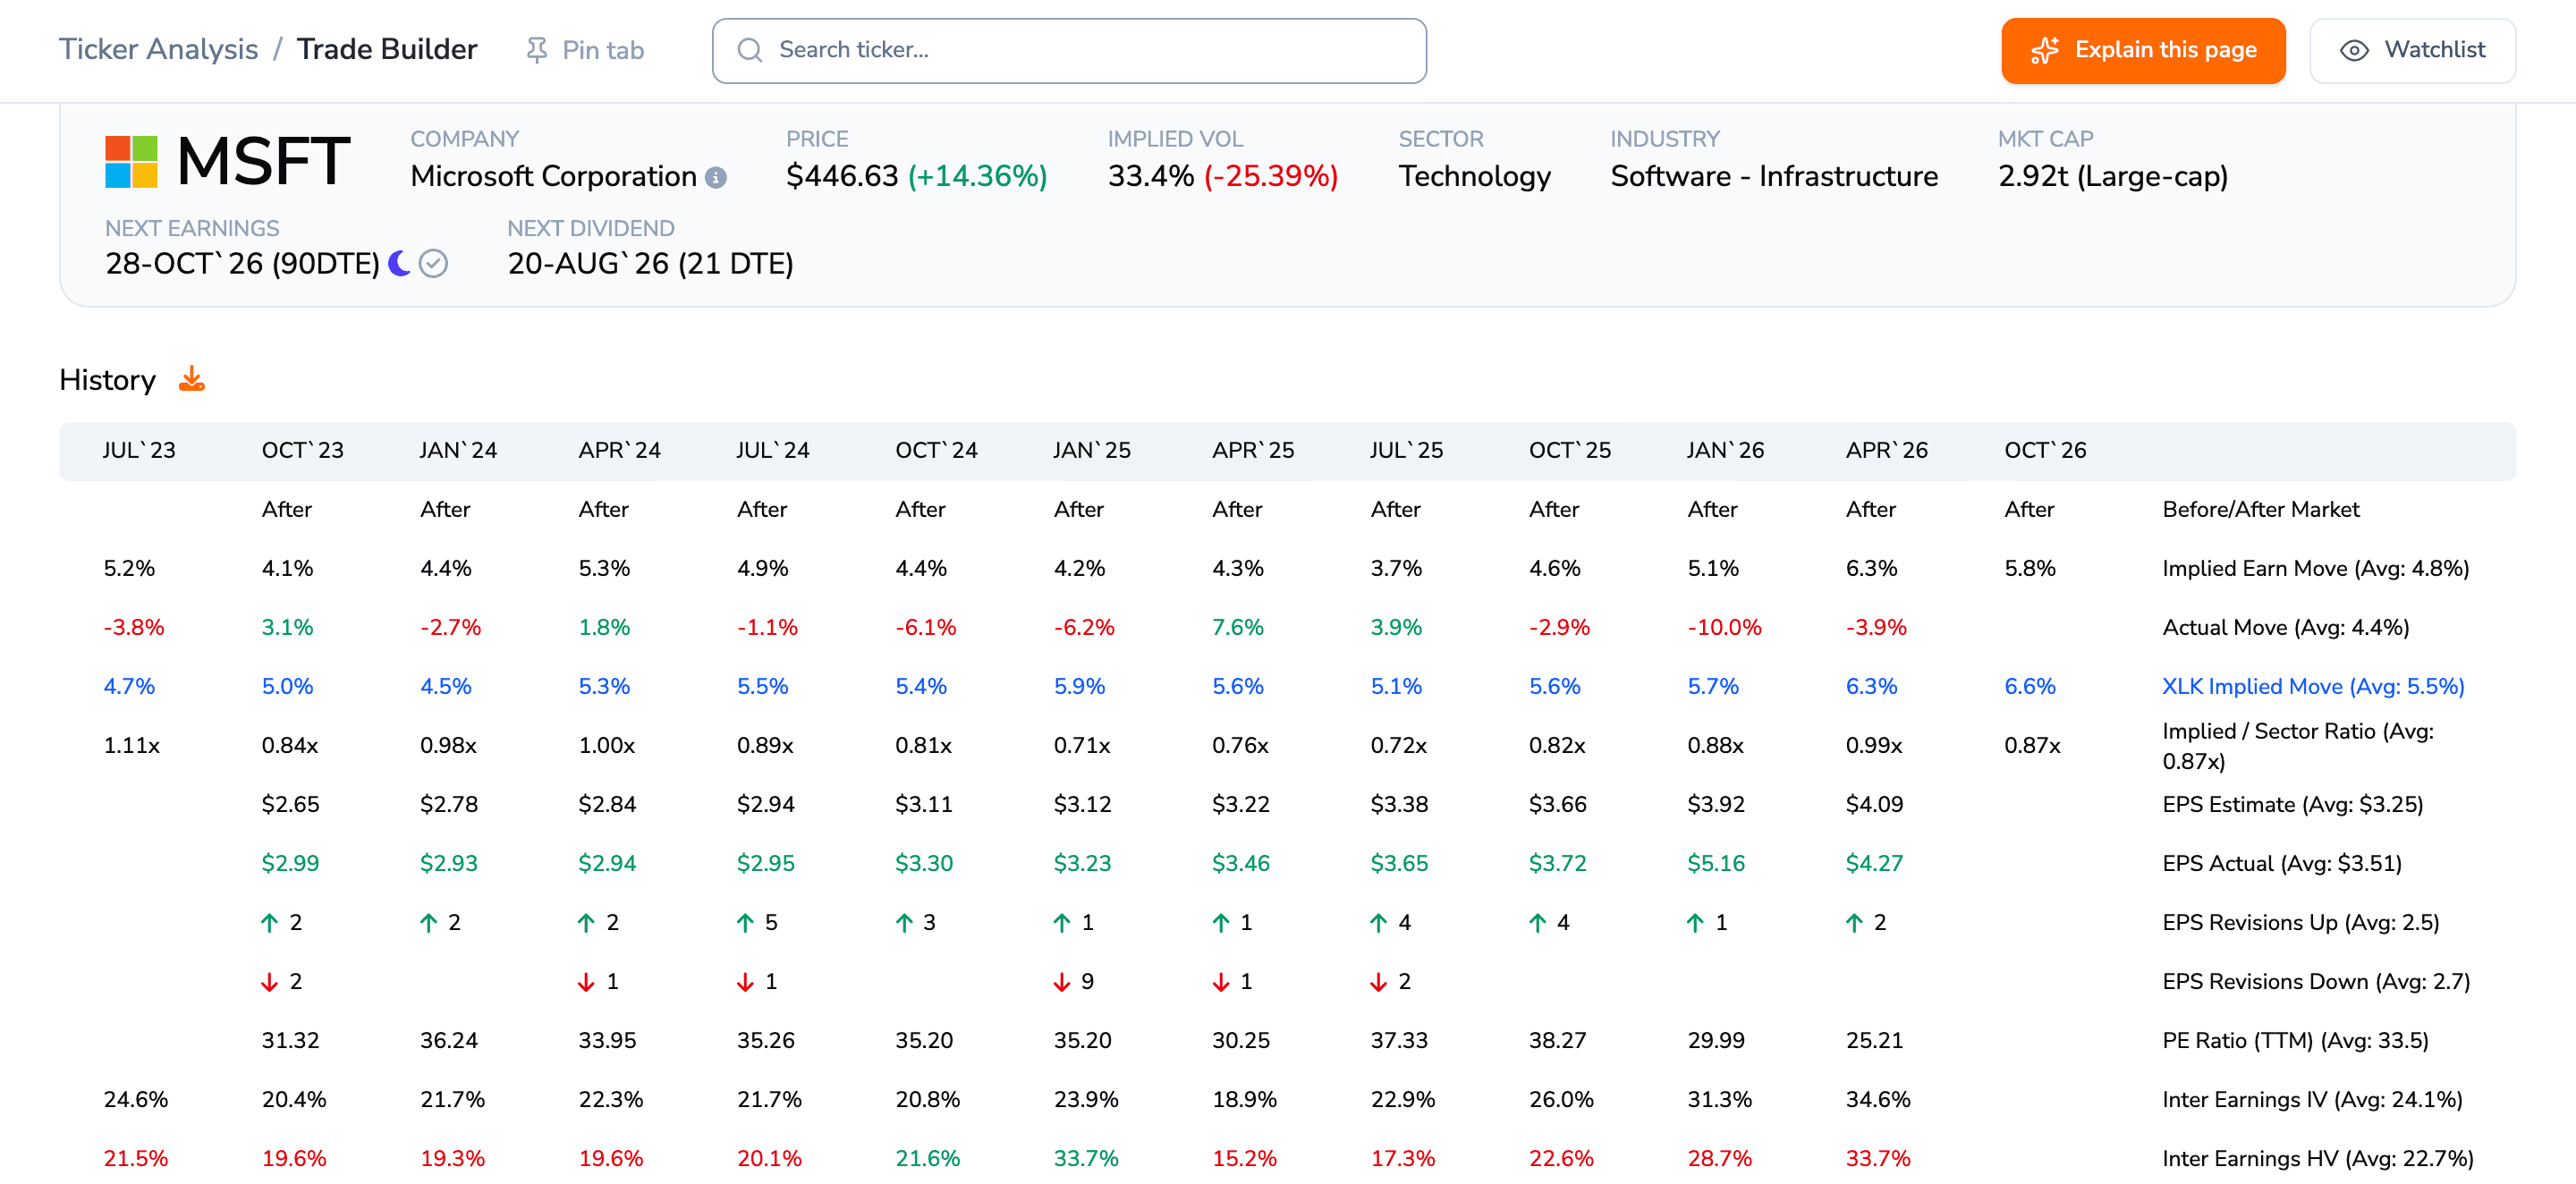Click Explain this page button
This screenshot has width=2576, height=1184.
pos(2143,50)
